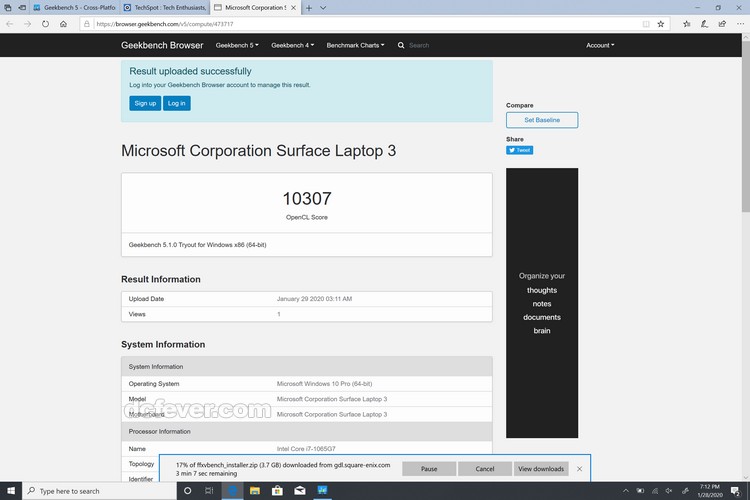Click the Edge browser taskbar icon
This screenshot has height=500, width=750.
[232, 491]
